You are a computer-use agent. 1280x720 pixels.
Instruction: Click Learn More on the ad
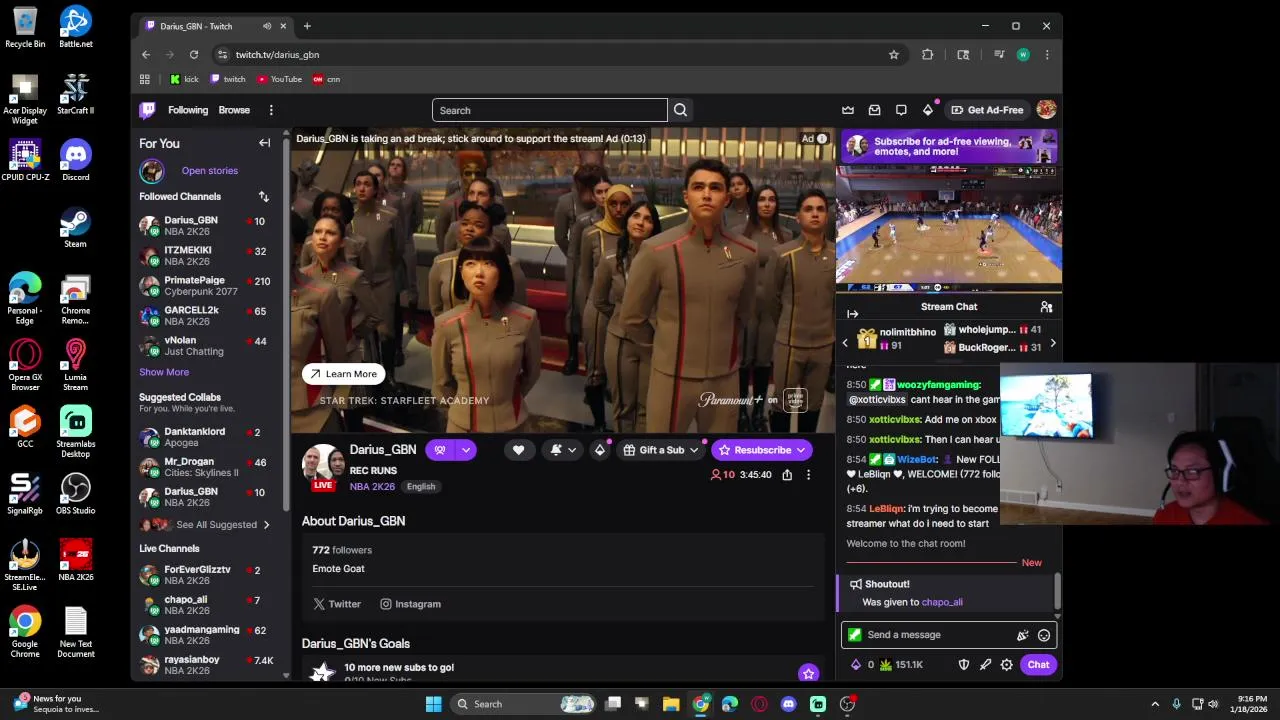coord(344,374)
